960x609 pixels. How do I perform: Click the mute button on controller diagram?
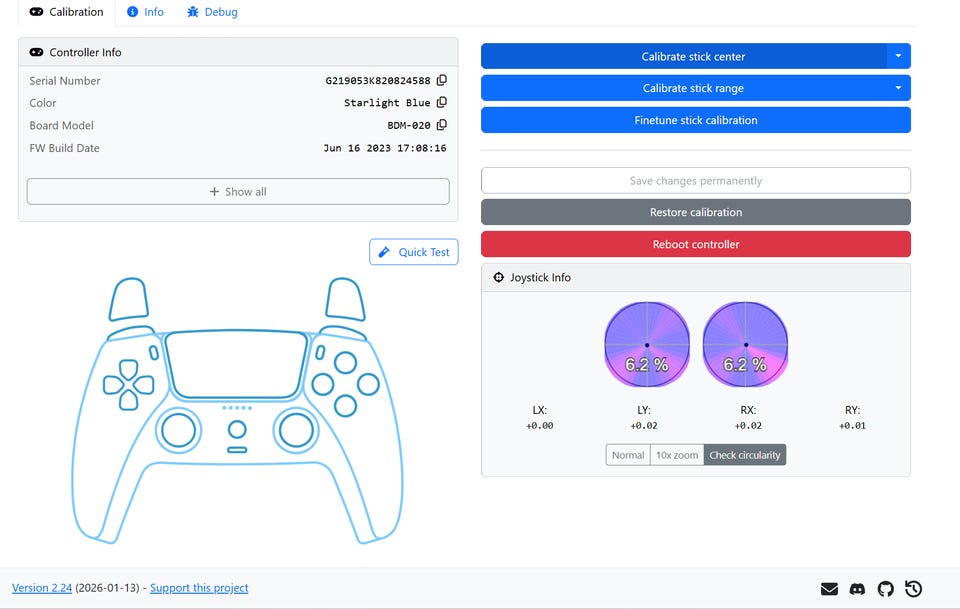(x=237, y=450)
